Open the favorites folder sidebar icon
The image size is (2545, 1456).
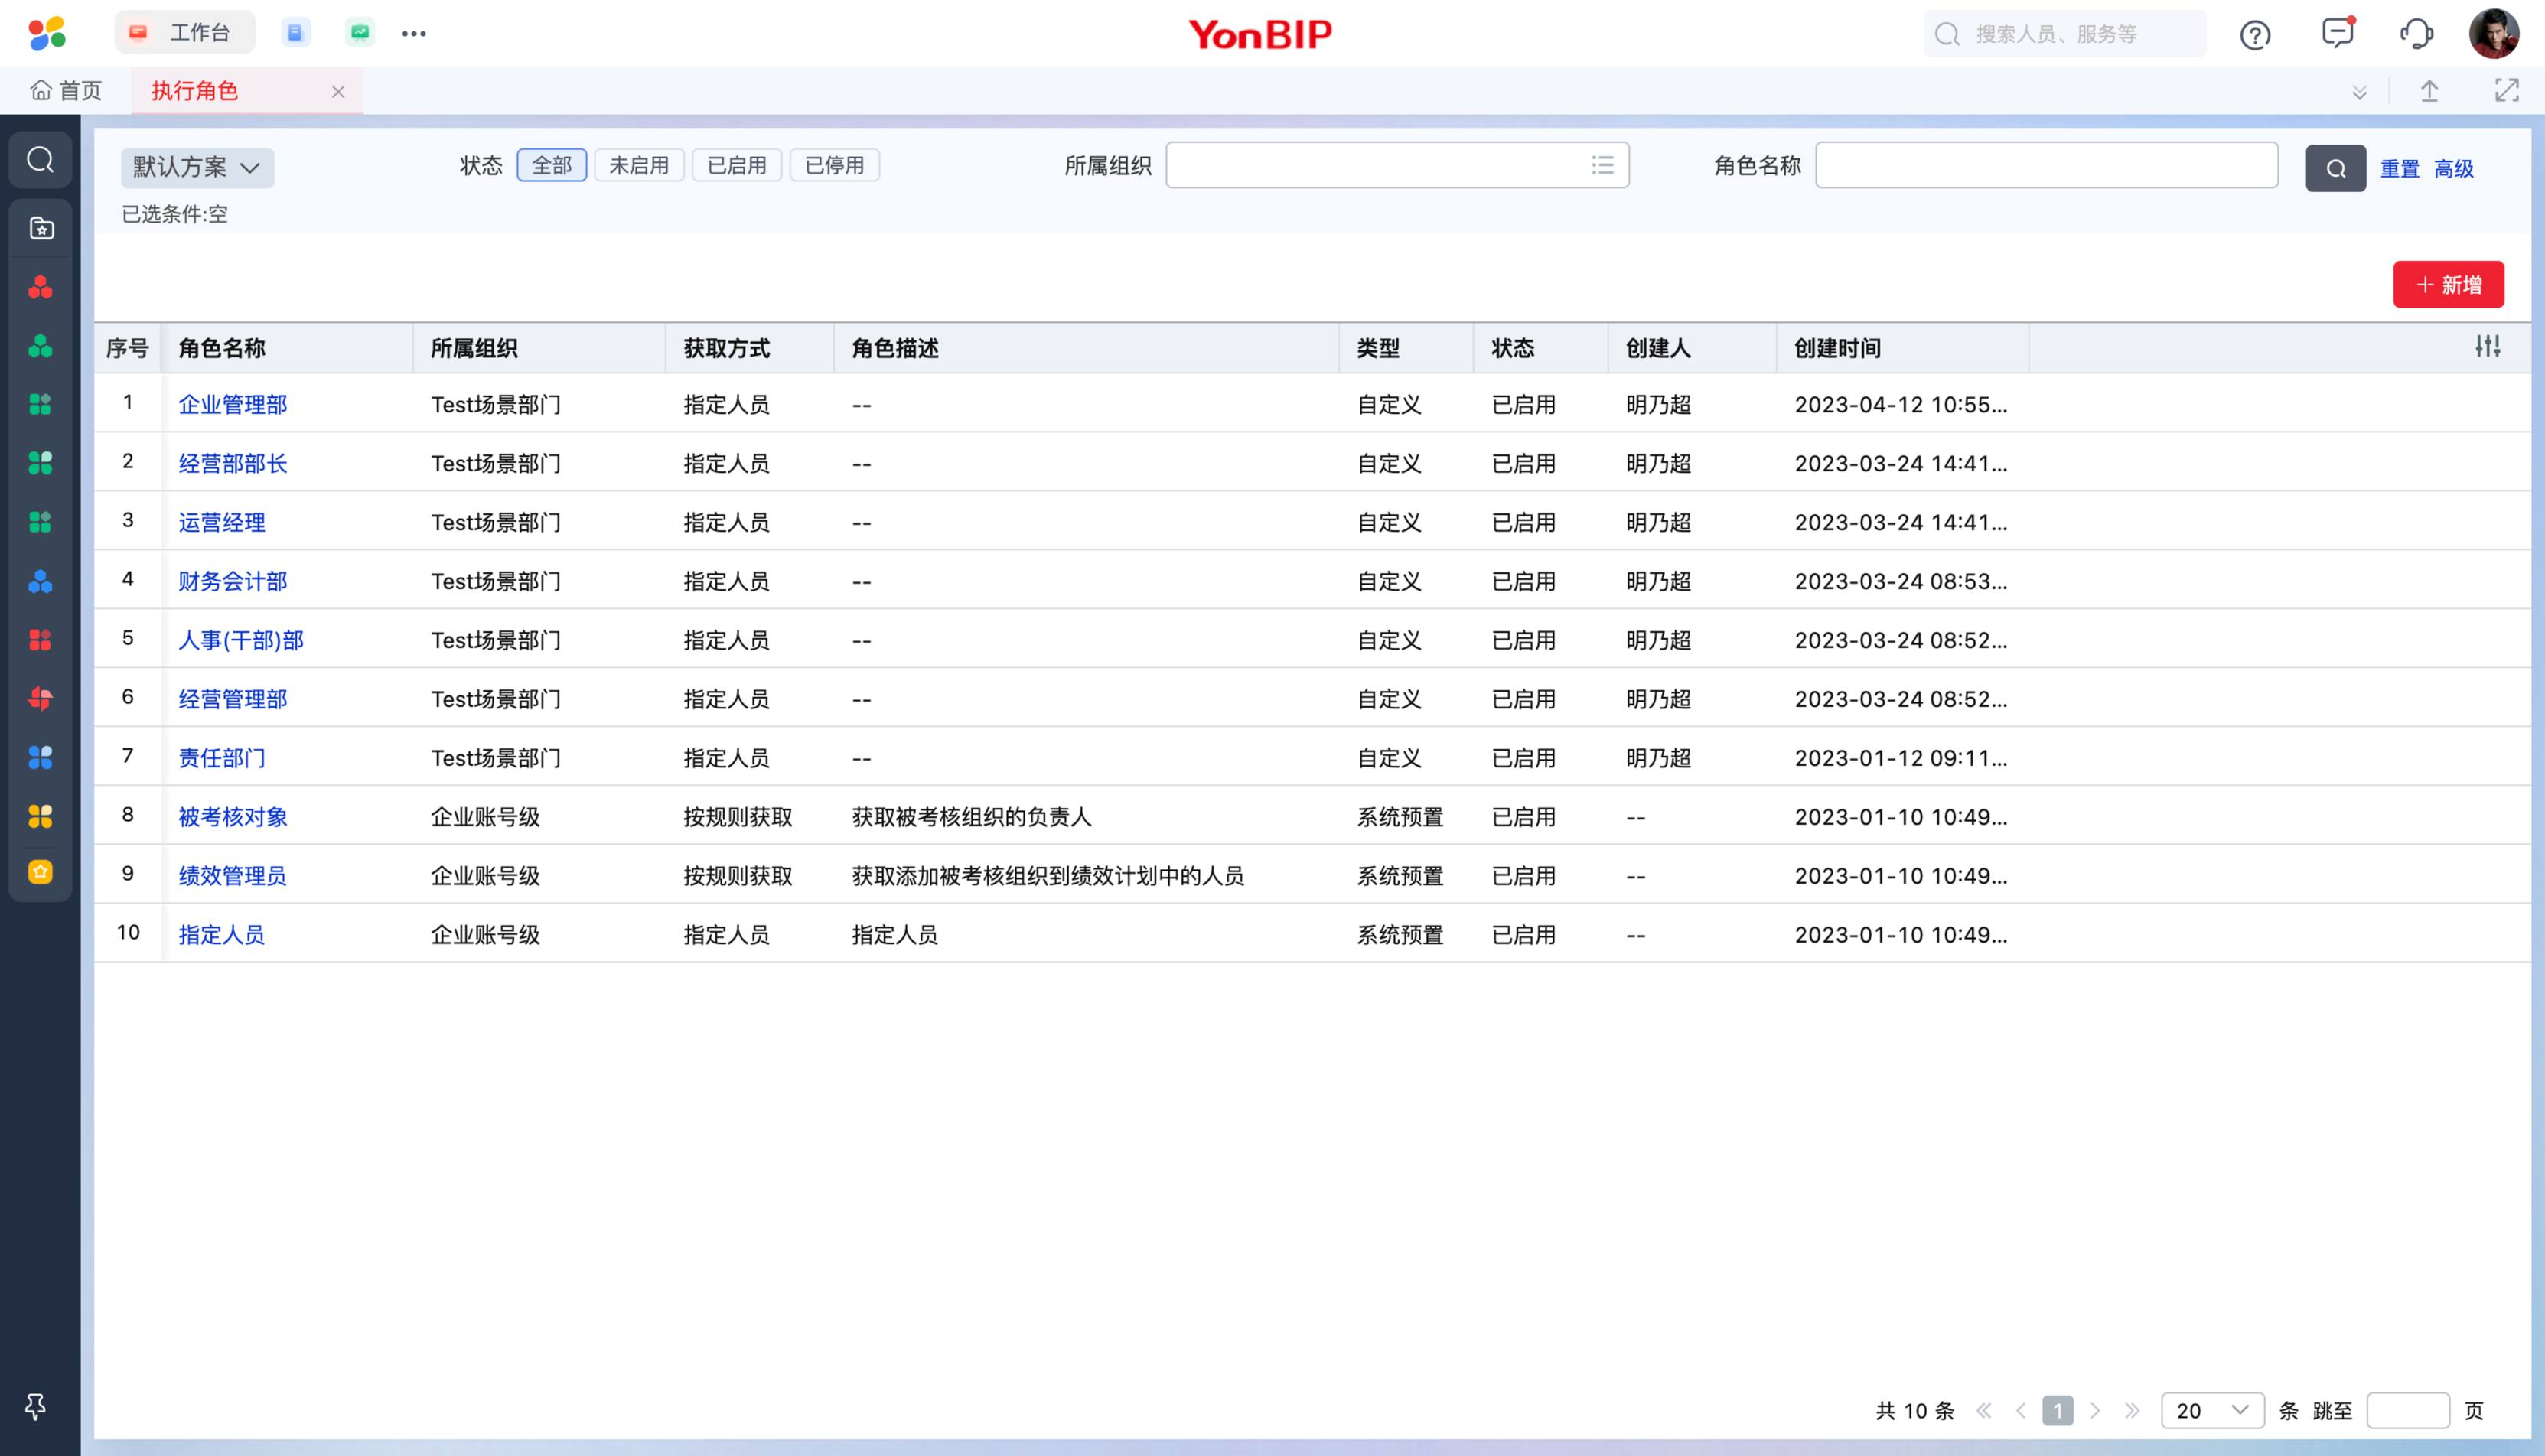pos(40,228)
